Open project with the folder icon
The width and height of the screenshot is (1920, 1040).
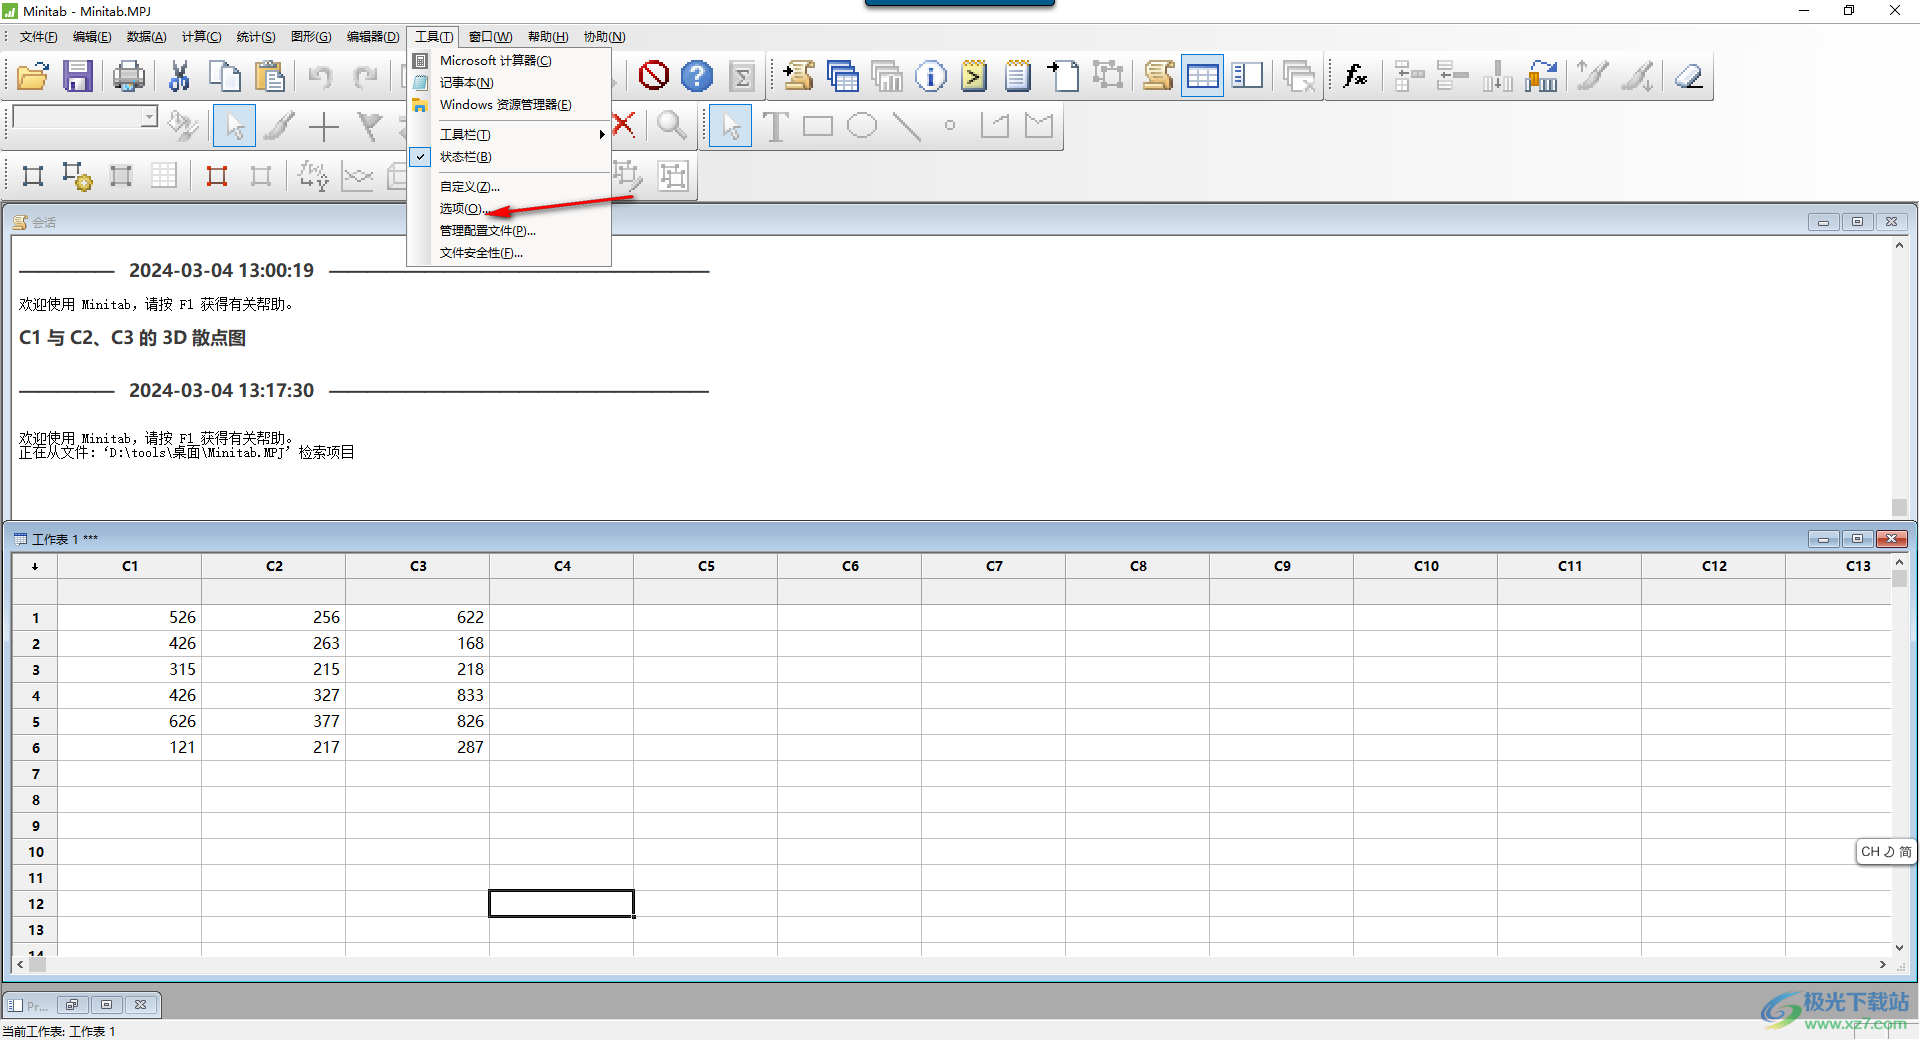(x=33, y=76)
